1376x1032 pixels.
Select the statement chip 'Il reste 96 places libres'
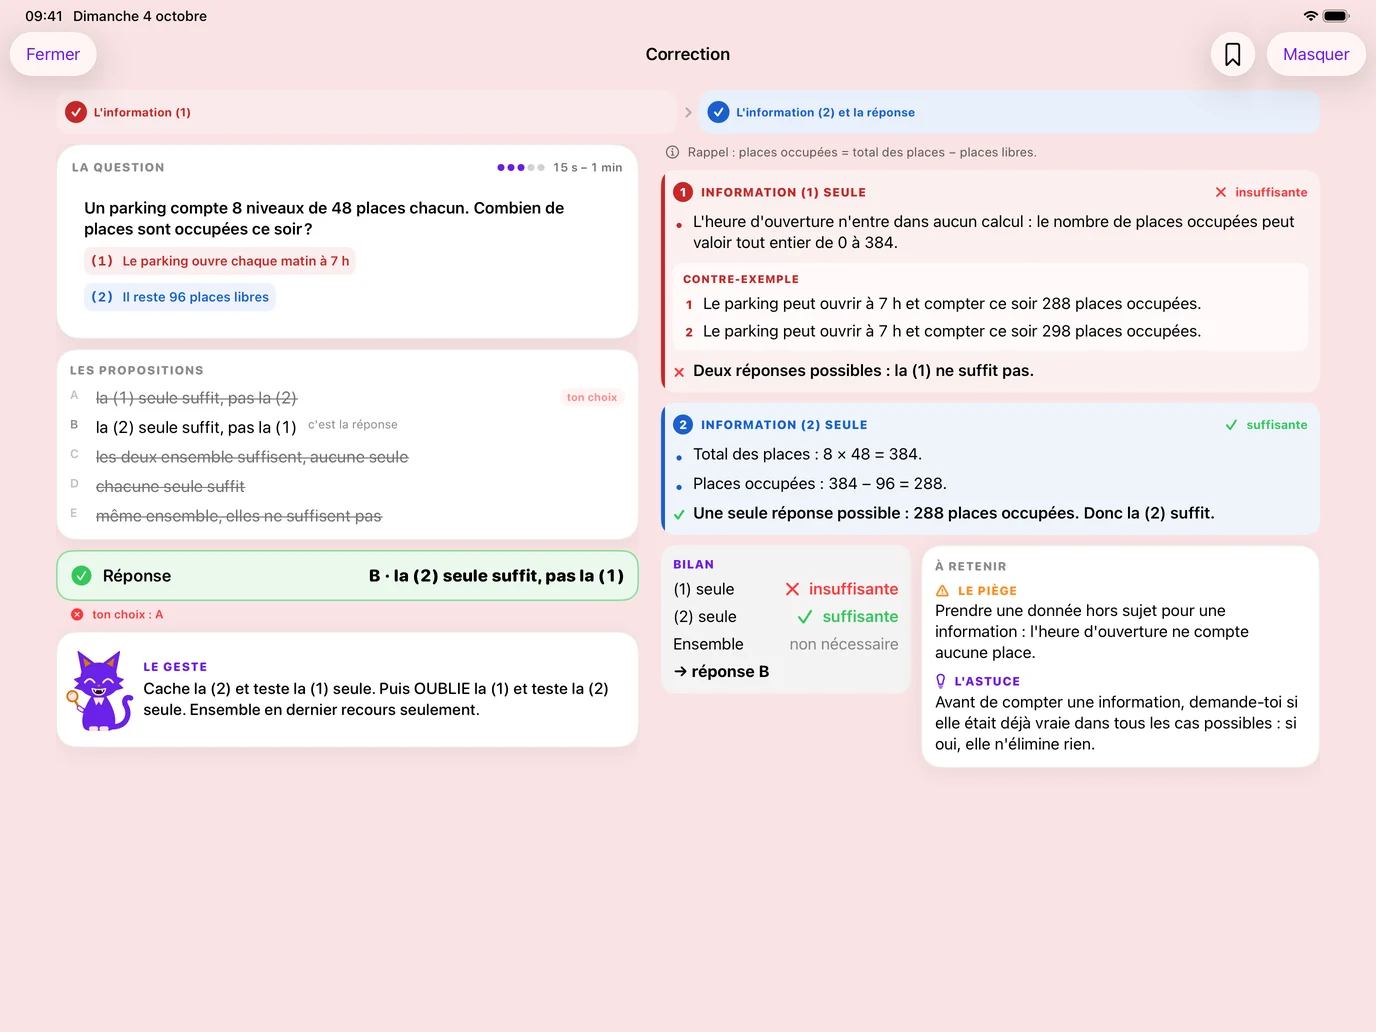tap(180, 297)
